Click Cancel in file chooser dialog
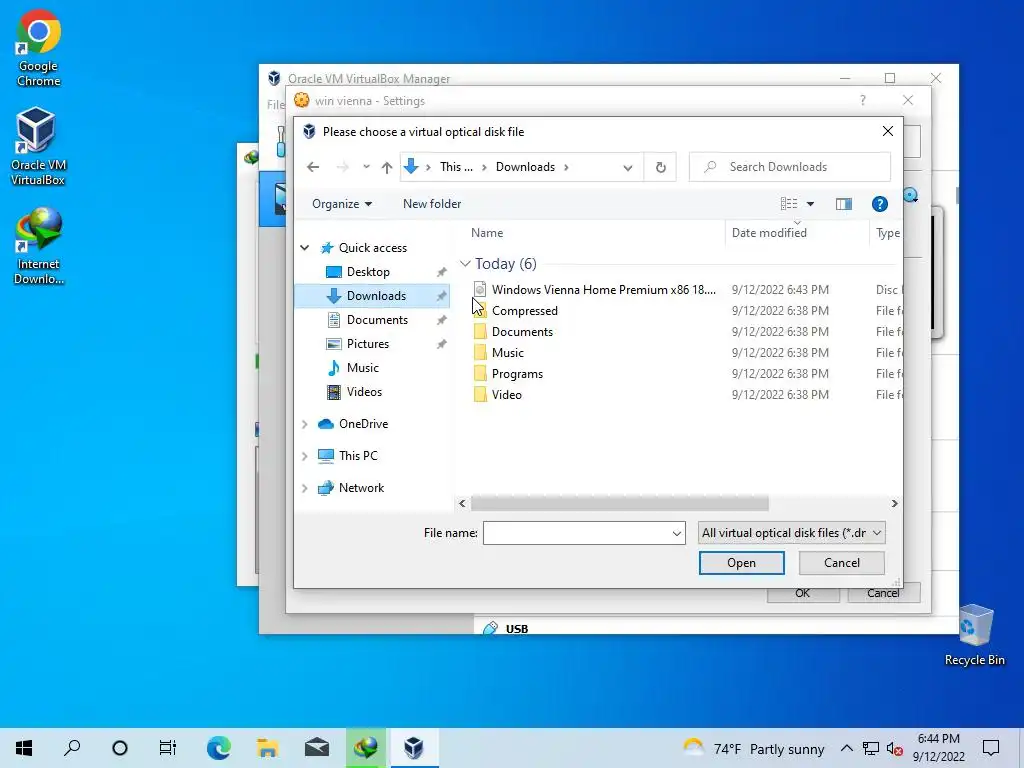Viewport: 1024px width, 768px height. [841, 563]
